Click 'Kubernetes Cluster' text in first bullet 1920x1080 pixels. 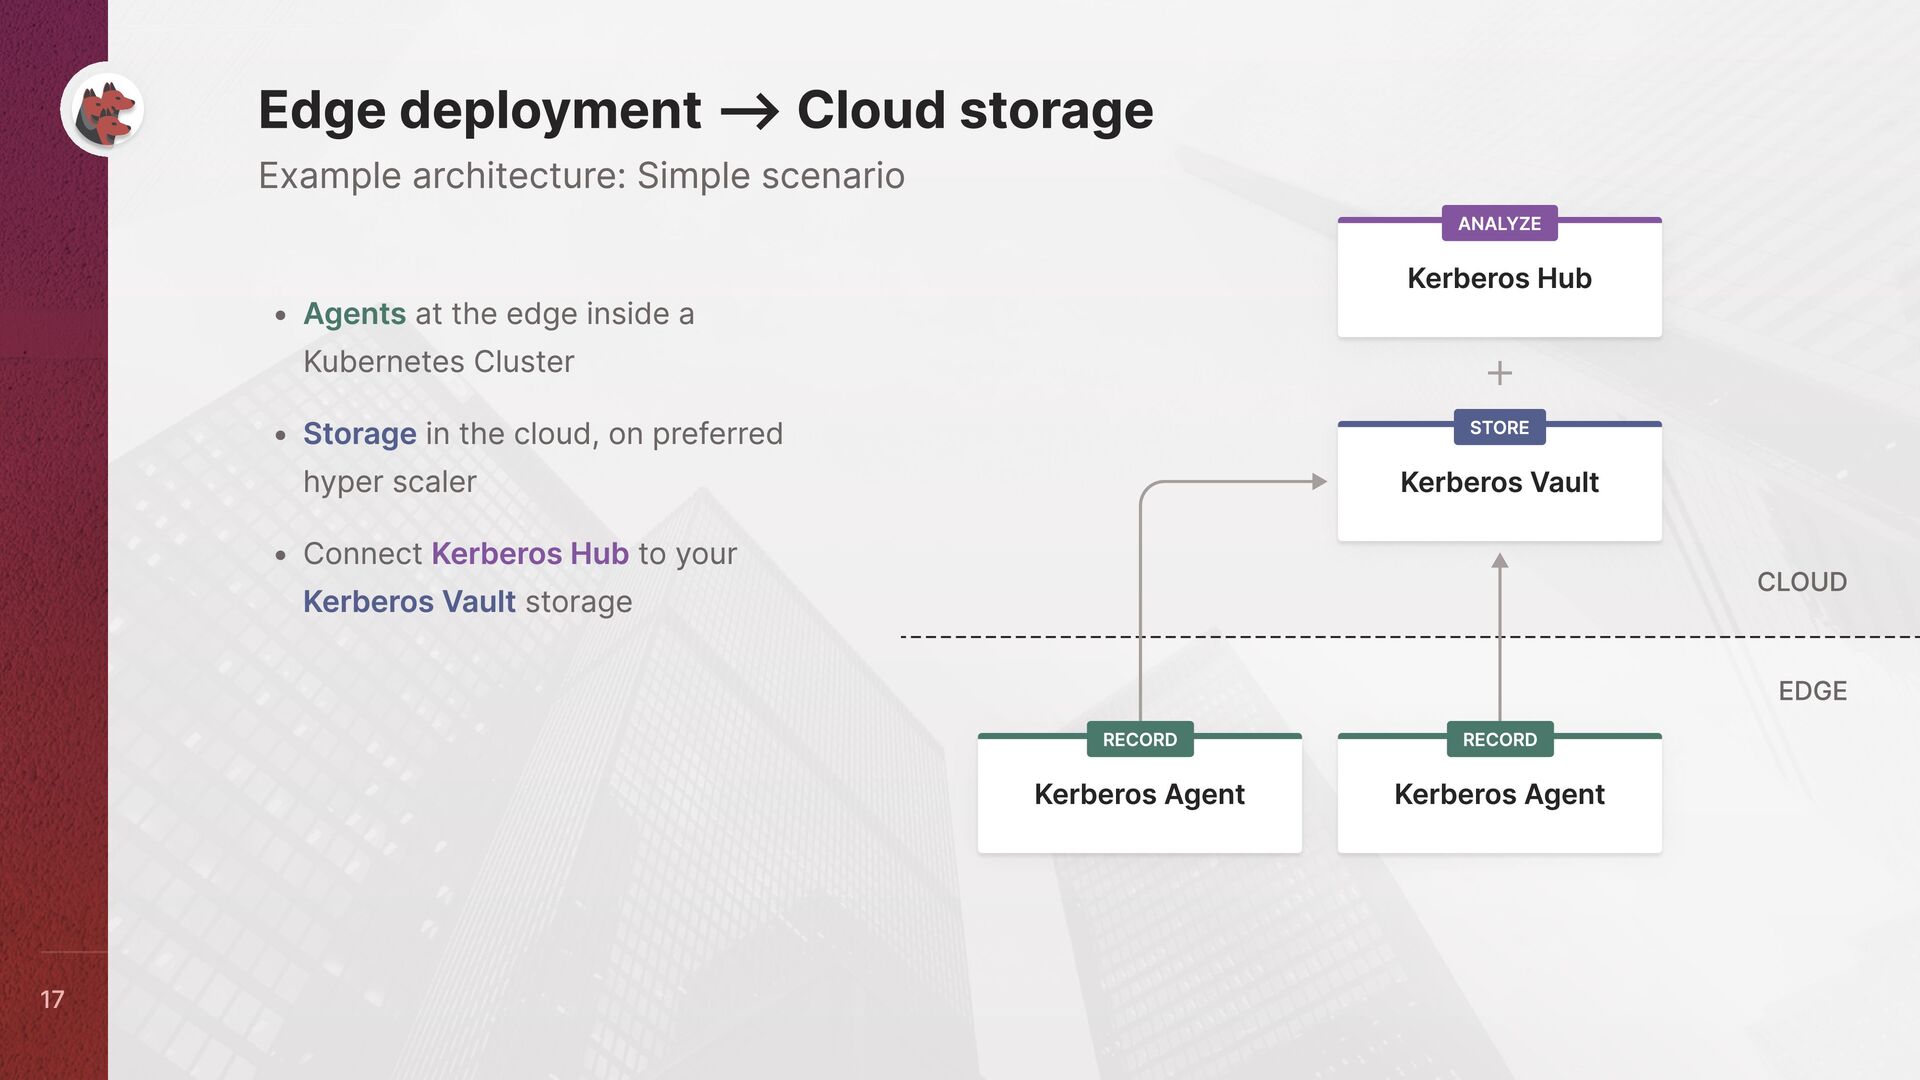pyautogui.click(x=439, y=361)
